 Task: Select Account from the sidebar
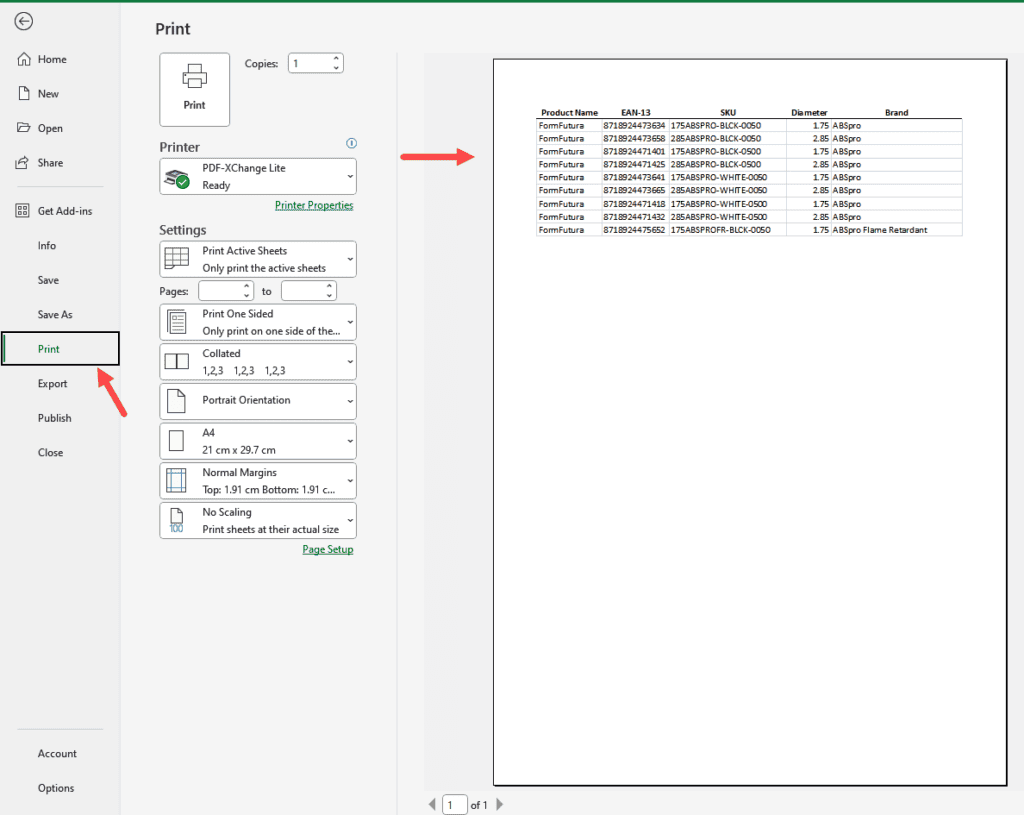pos(57,753)
